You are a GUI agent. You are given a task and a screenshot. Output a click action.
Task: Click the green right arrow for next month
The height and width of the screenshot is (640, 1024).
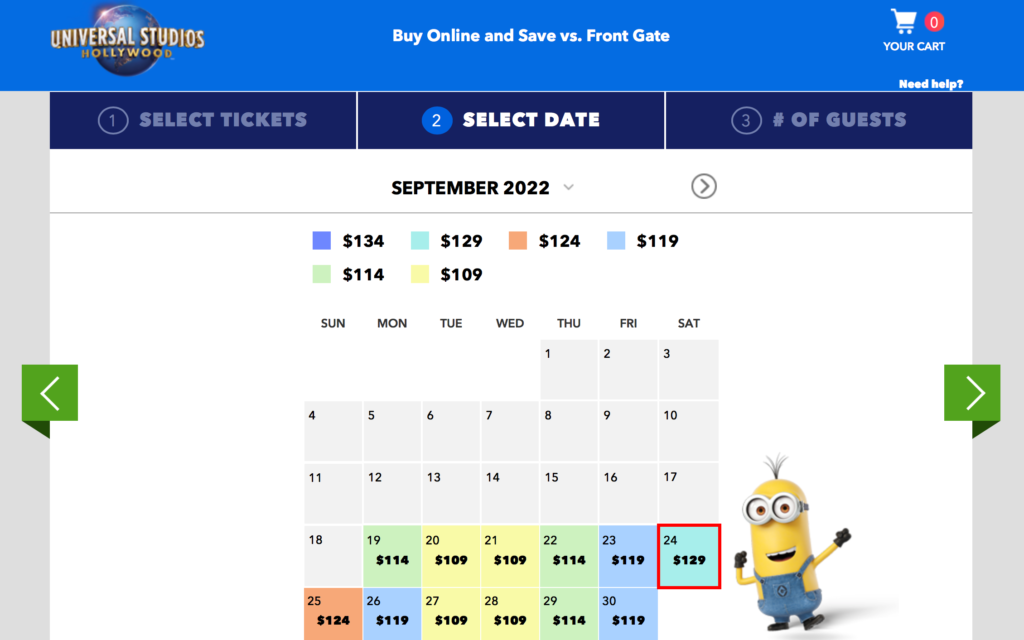pyautogui.click(x=972, y=393)
